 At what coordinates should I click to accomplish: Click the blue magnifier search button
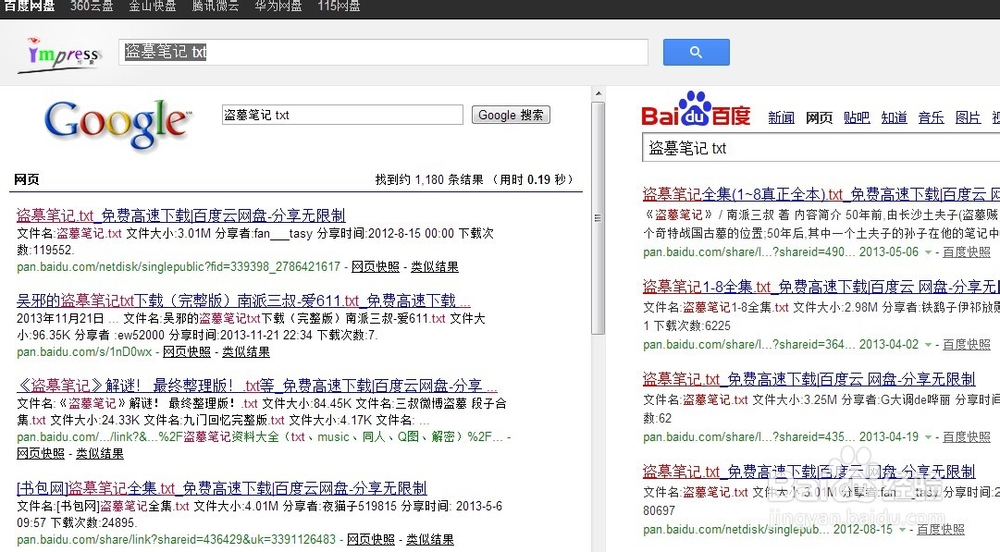(696, 52)
